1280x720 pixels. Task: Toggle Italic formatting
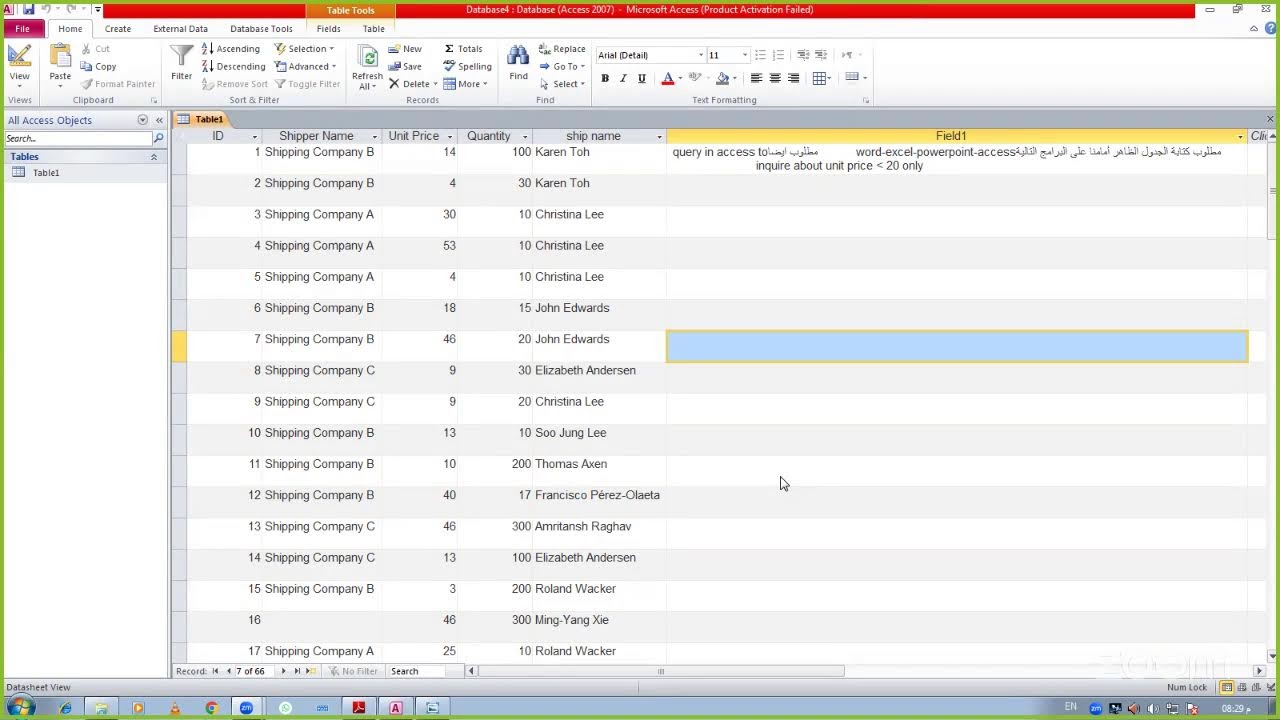click(x=623, y=78)
